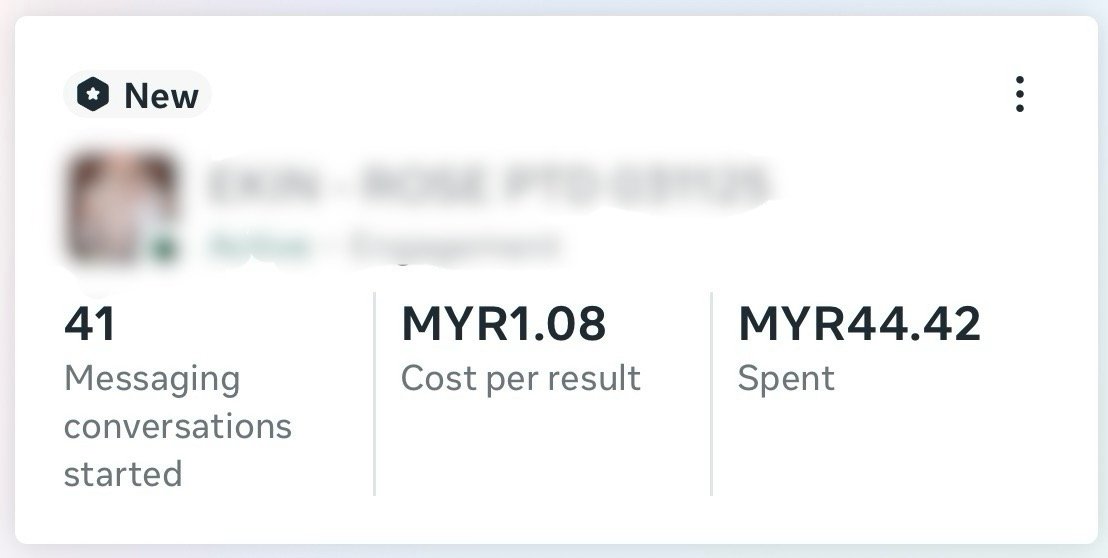Click the "conversations" word in results label
This screenshot has height=558, width=1108.
click(x=178, y=427)
